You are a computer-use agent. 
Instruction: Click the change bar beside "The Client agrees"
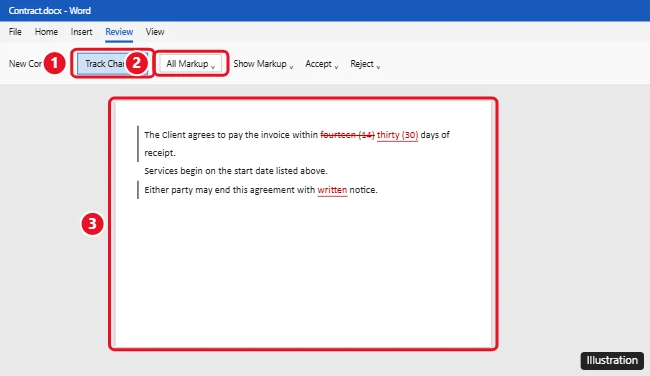pos(138,144)
